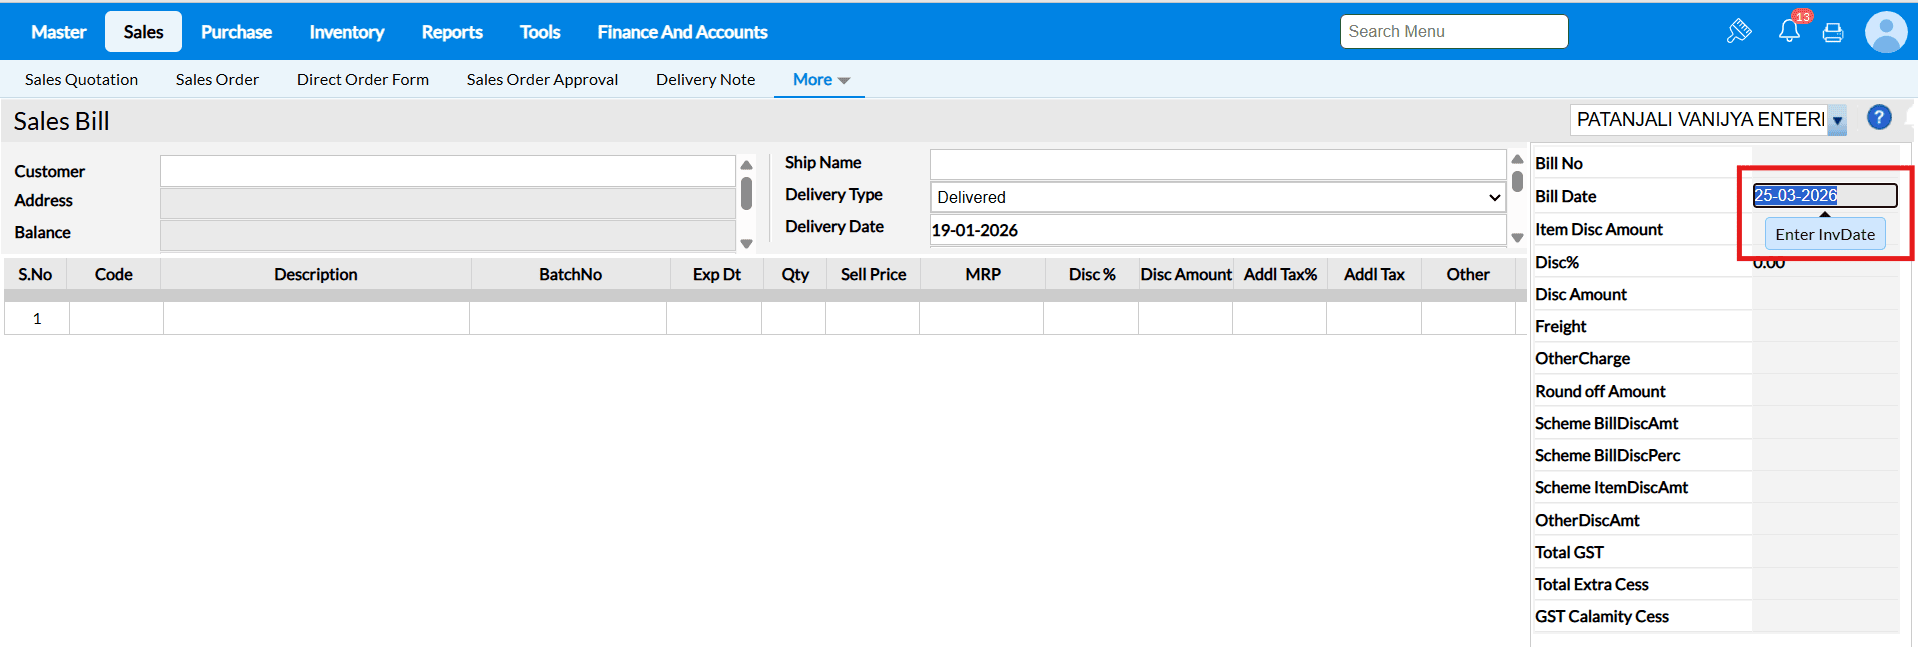Open the Purchase menu
The image size is (1918, 647).
tap(236, 32)
